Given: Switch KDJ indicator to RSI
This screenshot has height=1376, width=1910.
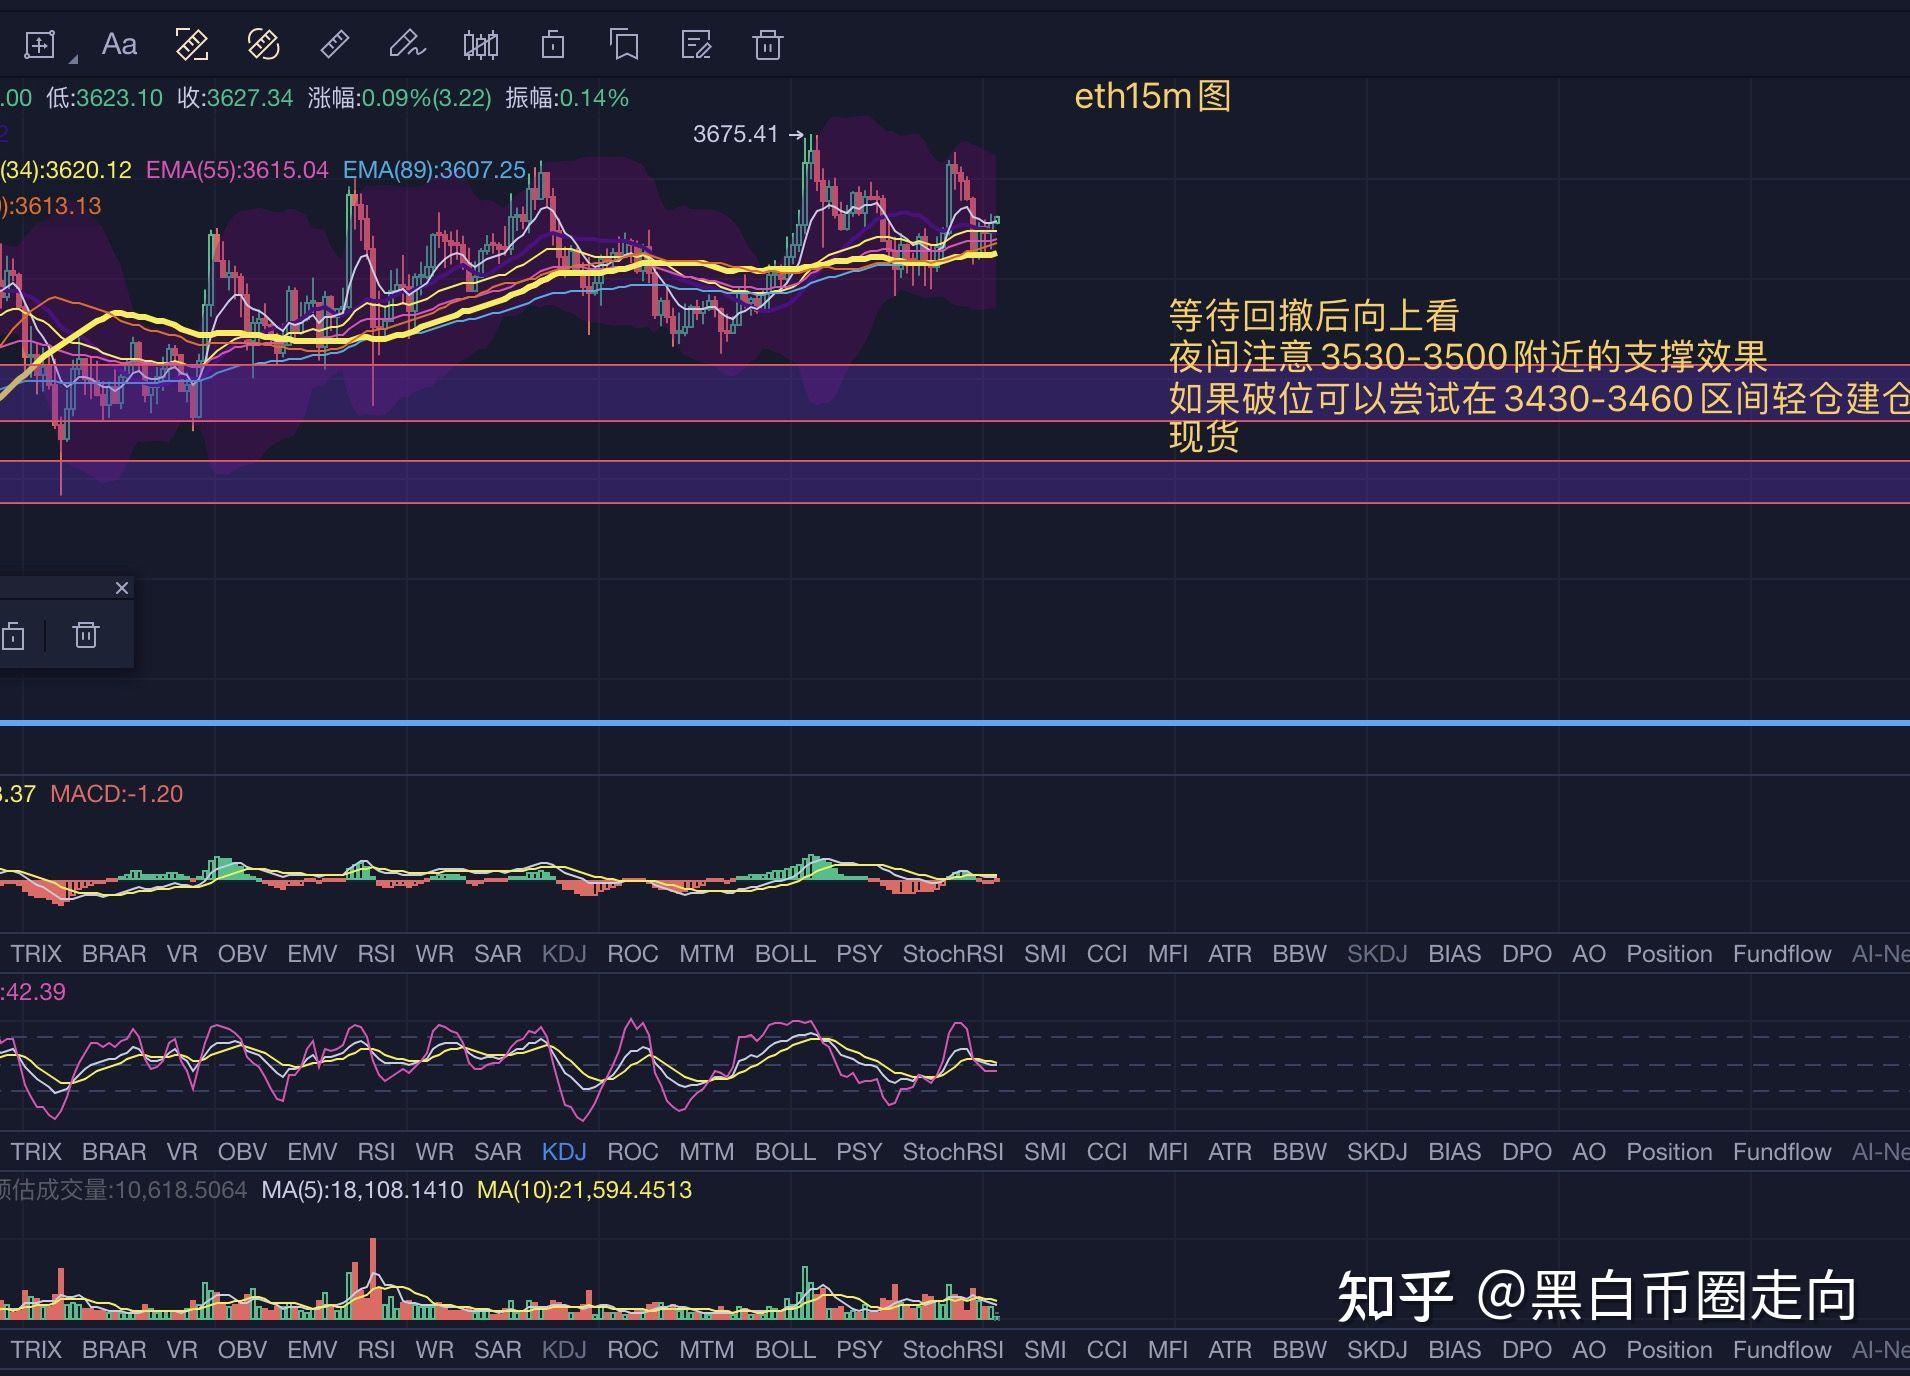Looking at the screenshot, I should coord(377,1151).
